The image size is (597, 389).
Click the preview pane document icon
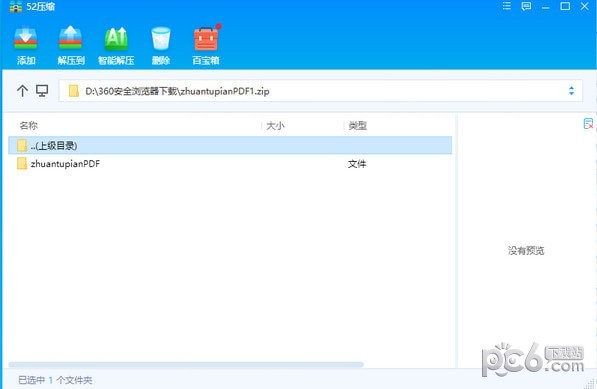(588, 123)
